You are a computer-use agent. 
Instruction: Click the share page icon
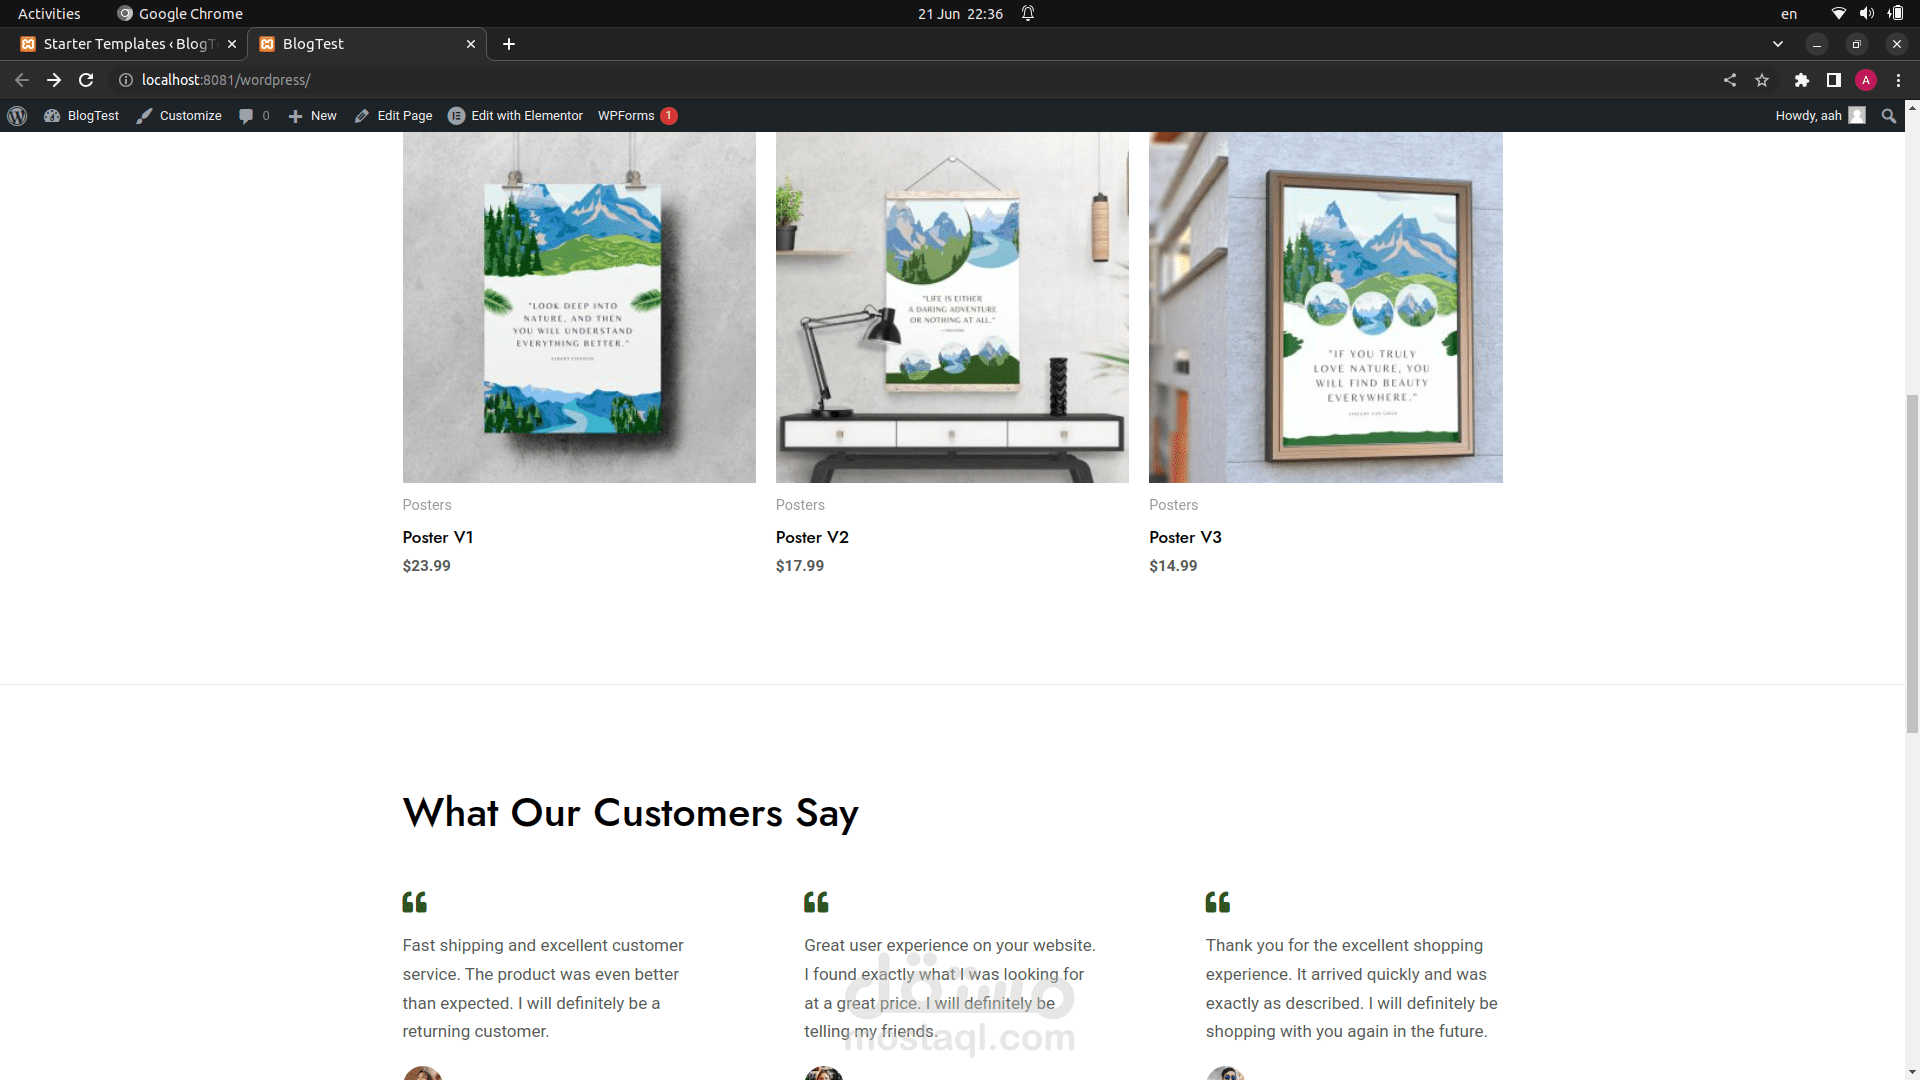(1730, 80)
